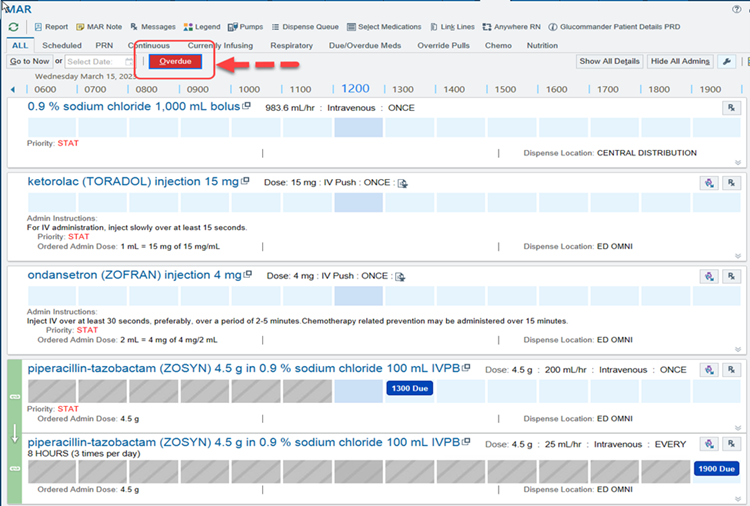Open the help question mark icon
The width and height of the screenshot is (750, 506).
737,8
